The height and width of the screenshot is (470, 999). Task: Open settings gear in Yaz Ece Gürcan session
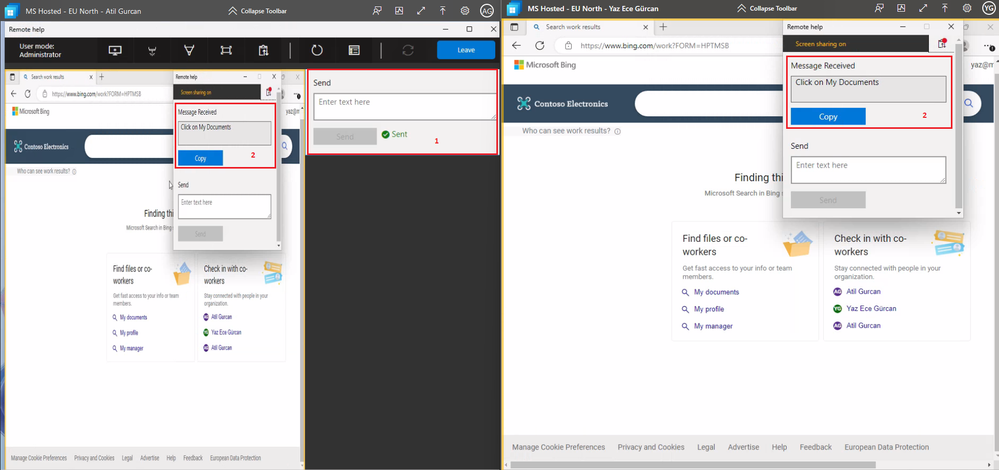(x=967, y=9)
